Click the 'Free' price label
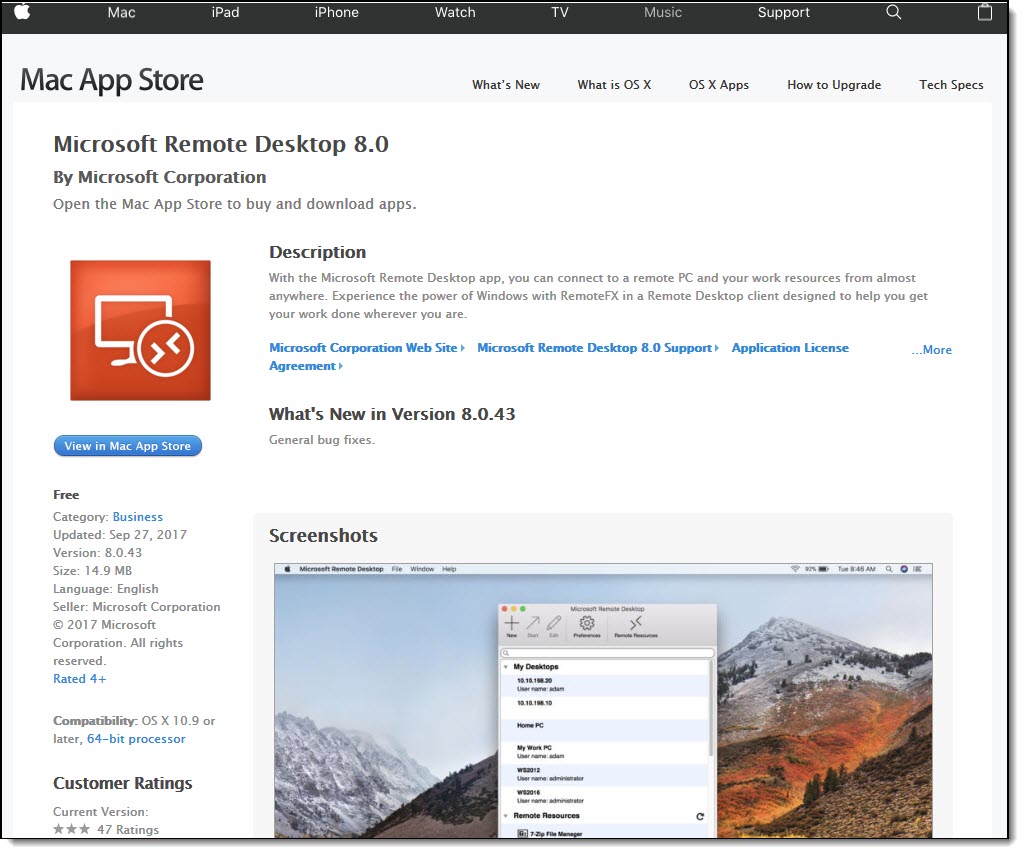 tap(66, 495)
